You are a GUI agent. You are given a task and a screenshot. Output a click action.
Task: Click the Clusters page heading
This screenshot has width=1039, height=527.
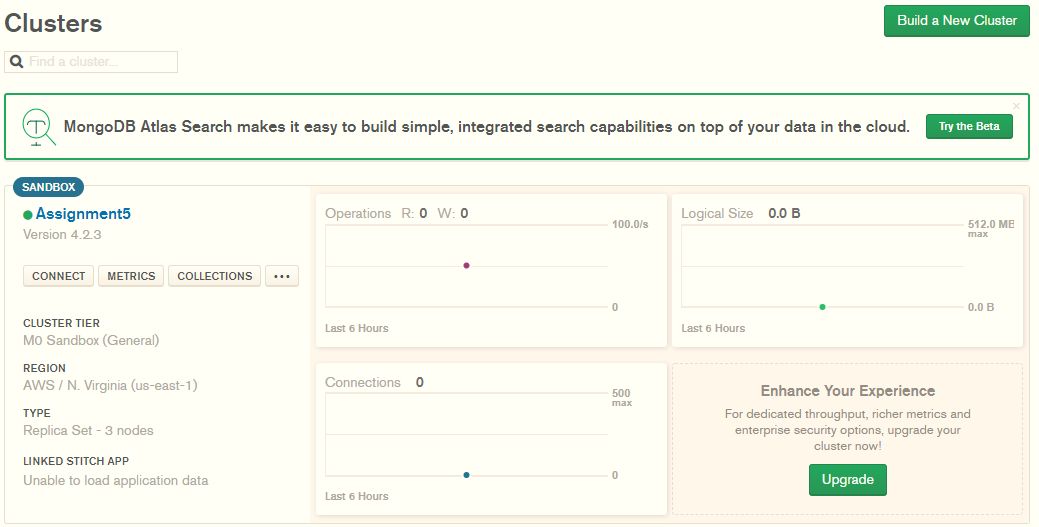pos(53,23)
